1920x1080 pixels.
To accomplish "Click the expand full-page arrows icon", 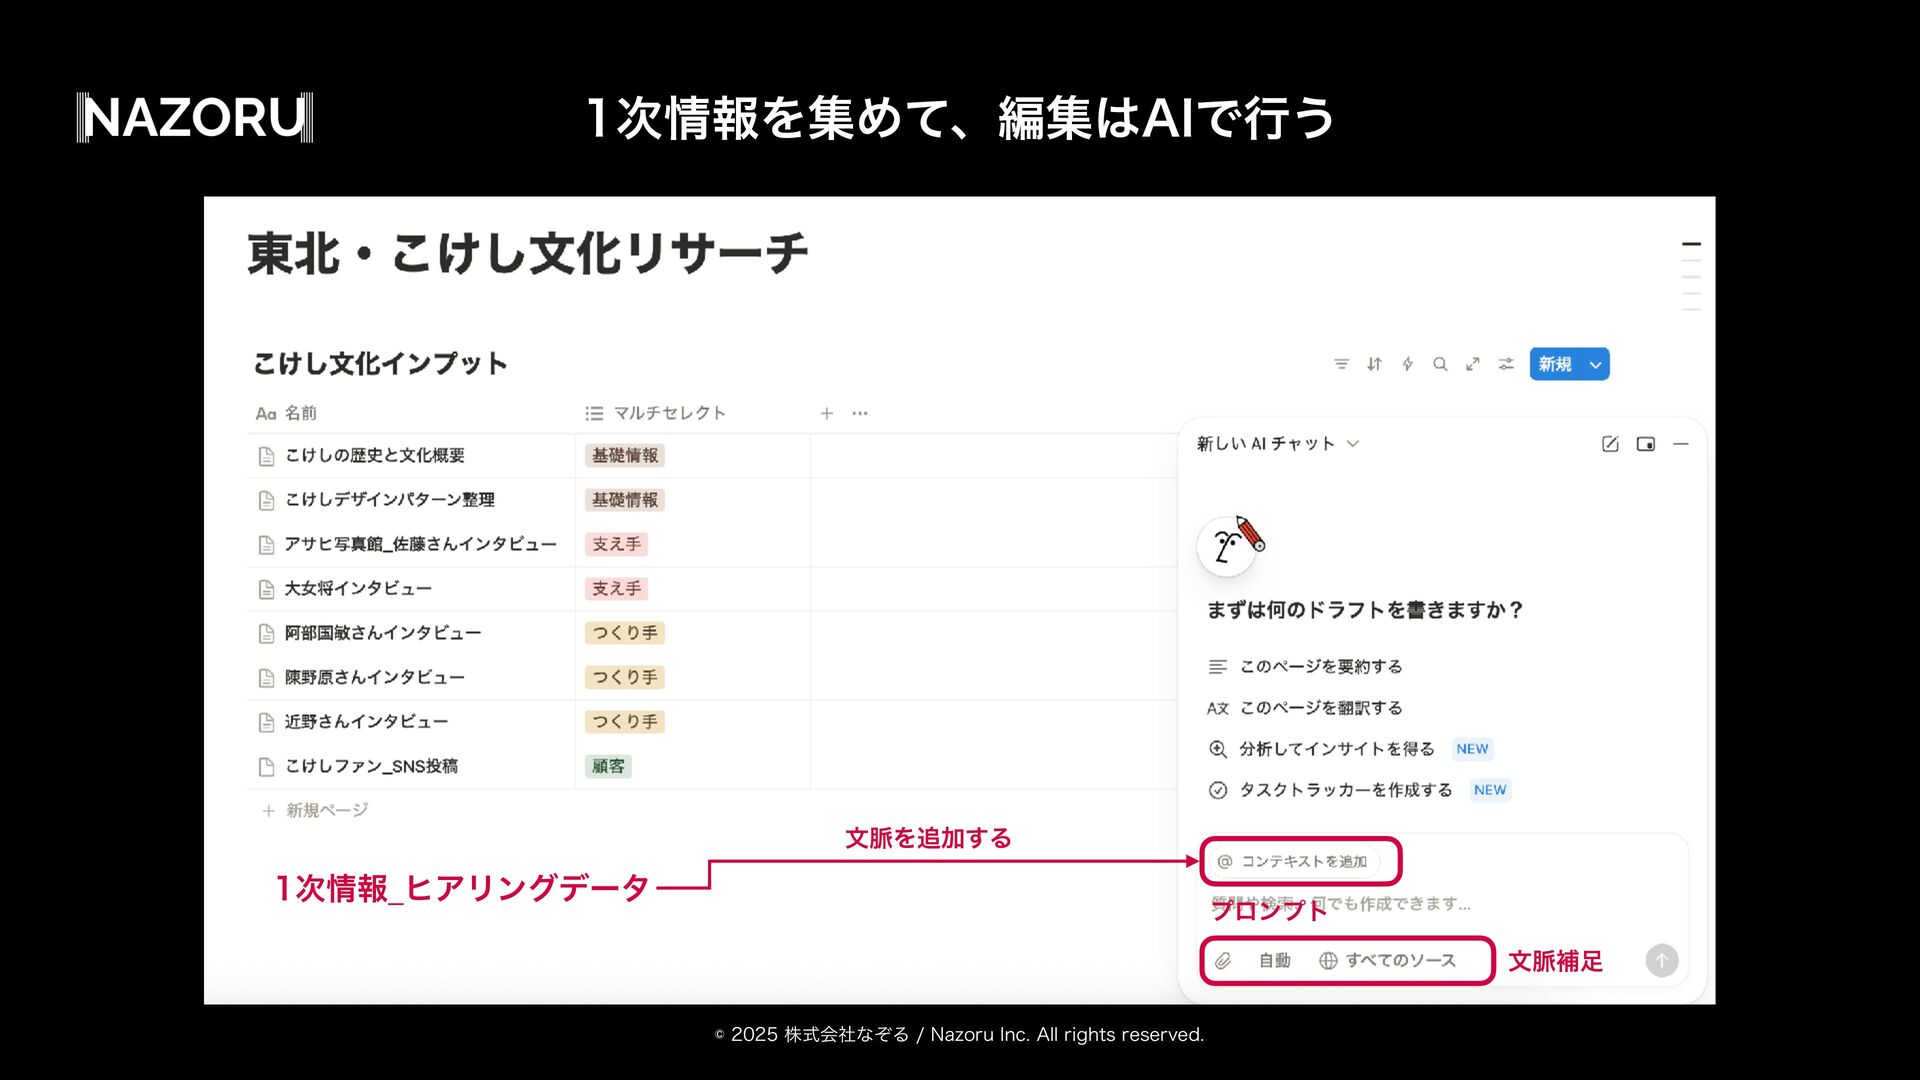I will pyautogui.click(x=1473, y=364).
